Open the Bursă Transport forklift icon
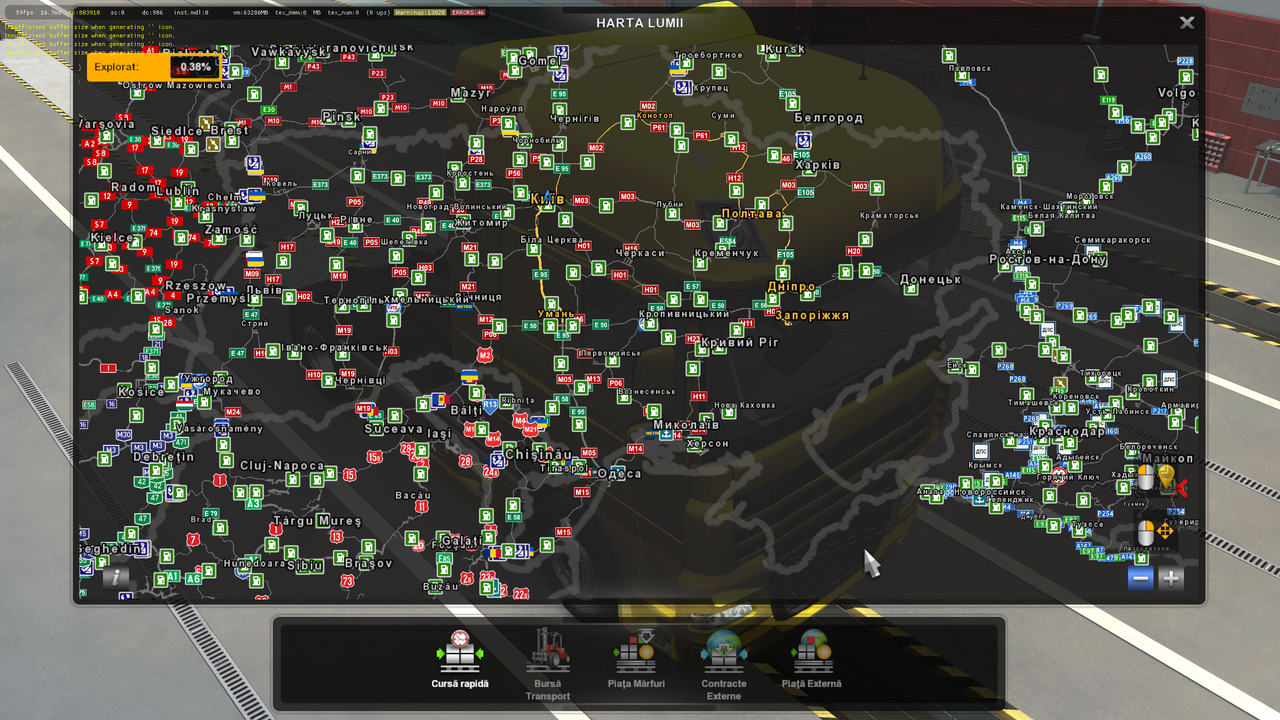This screenshot has height=720, width=1280. pyautogui.click(x=547, y=652)
